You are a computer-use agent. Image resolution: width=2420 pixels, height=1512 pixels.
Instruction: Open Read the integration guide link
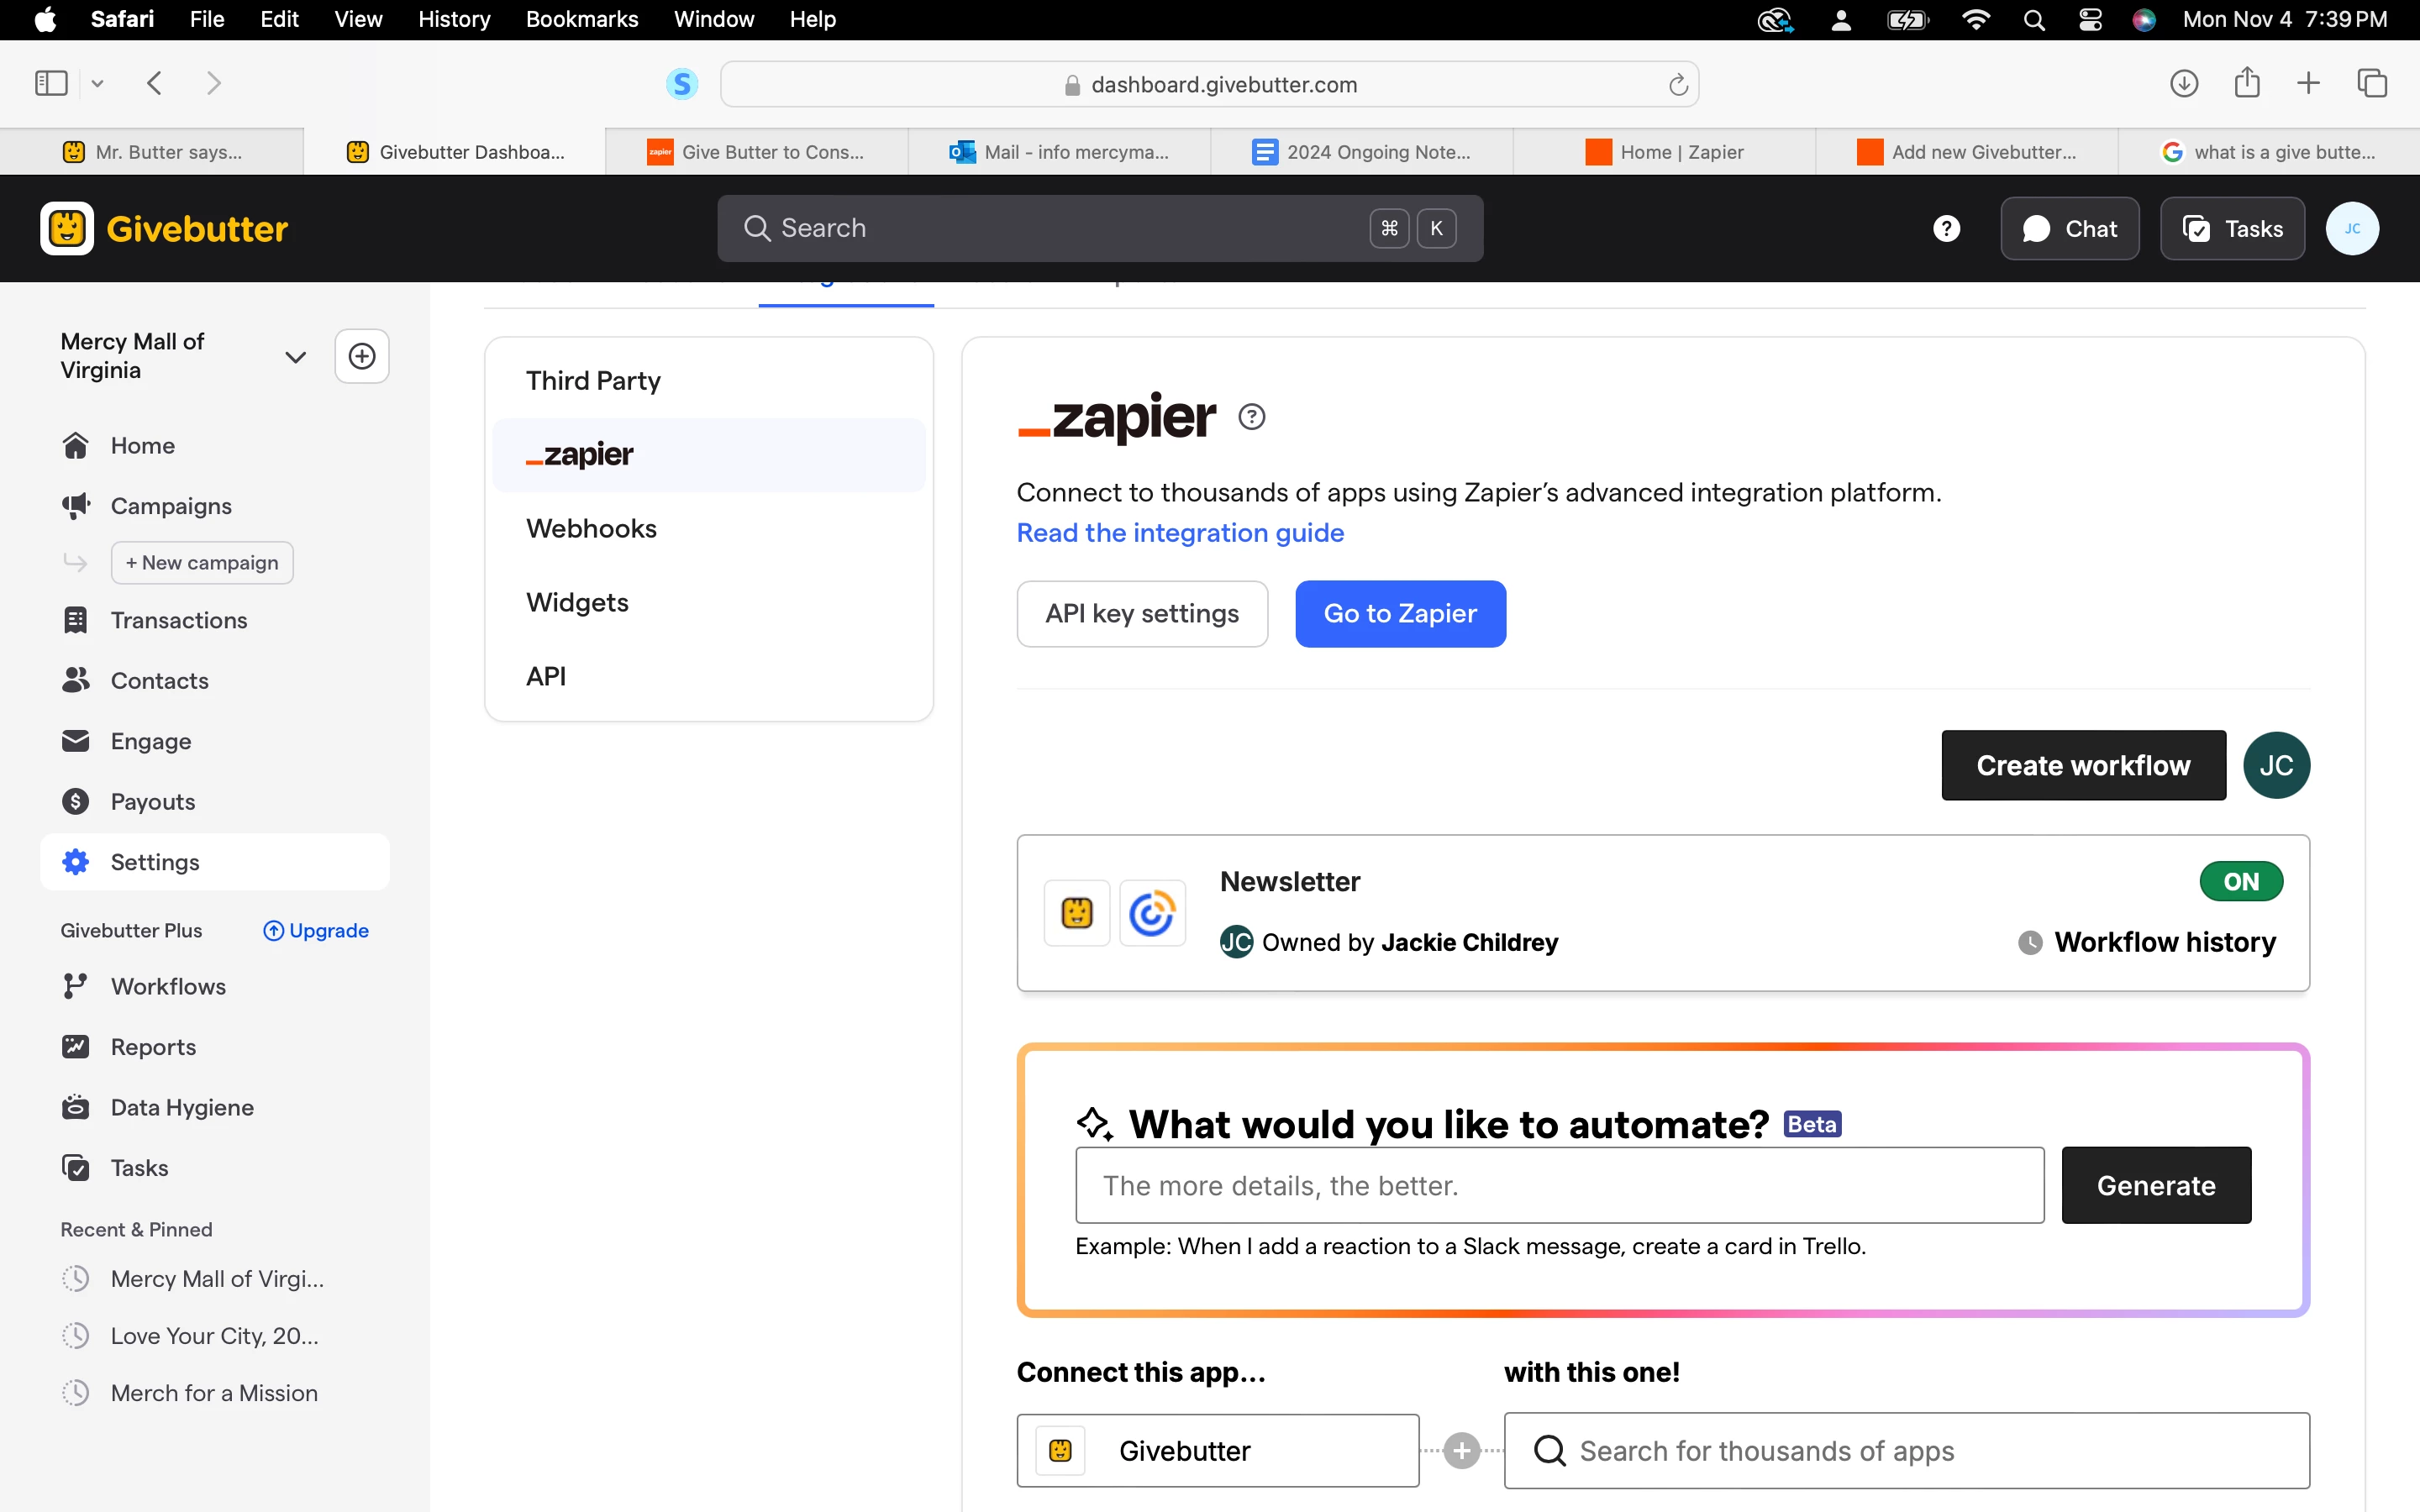coord(1179,533)
